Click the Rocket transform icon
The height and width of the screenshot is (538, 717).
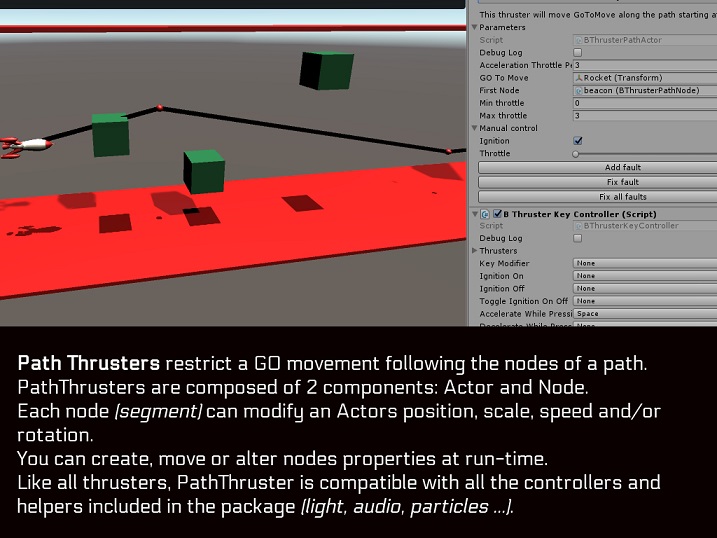pyautogui.click(x=579, y=78)
